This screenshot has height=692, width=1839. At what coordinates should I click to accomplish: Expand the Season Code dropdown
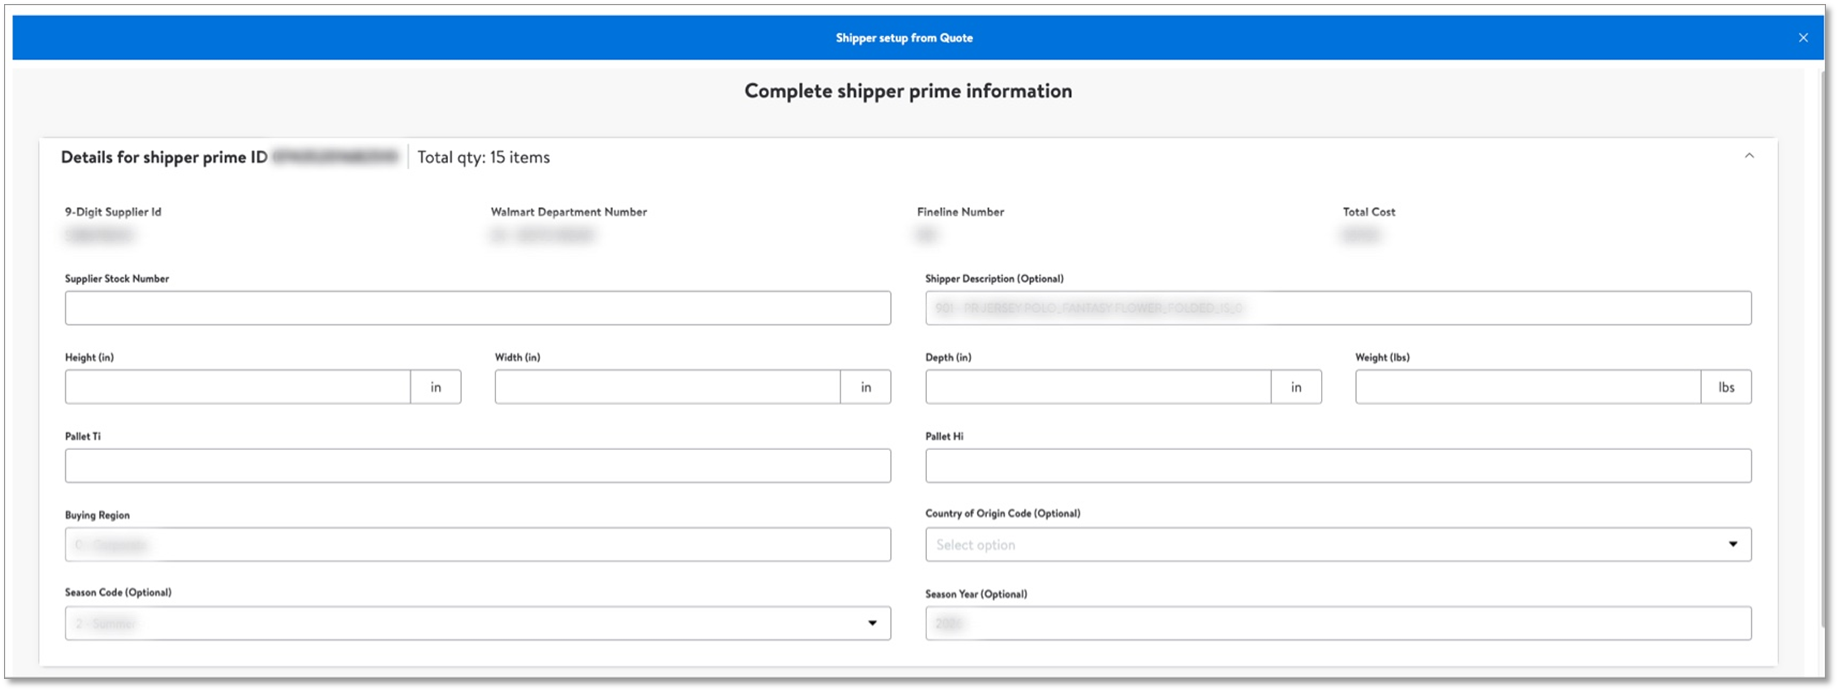477,624
